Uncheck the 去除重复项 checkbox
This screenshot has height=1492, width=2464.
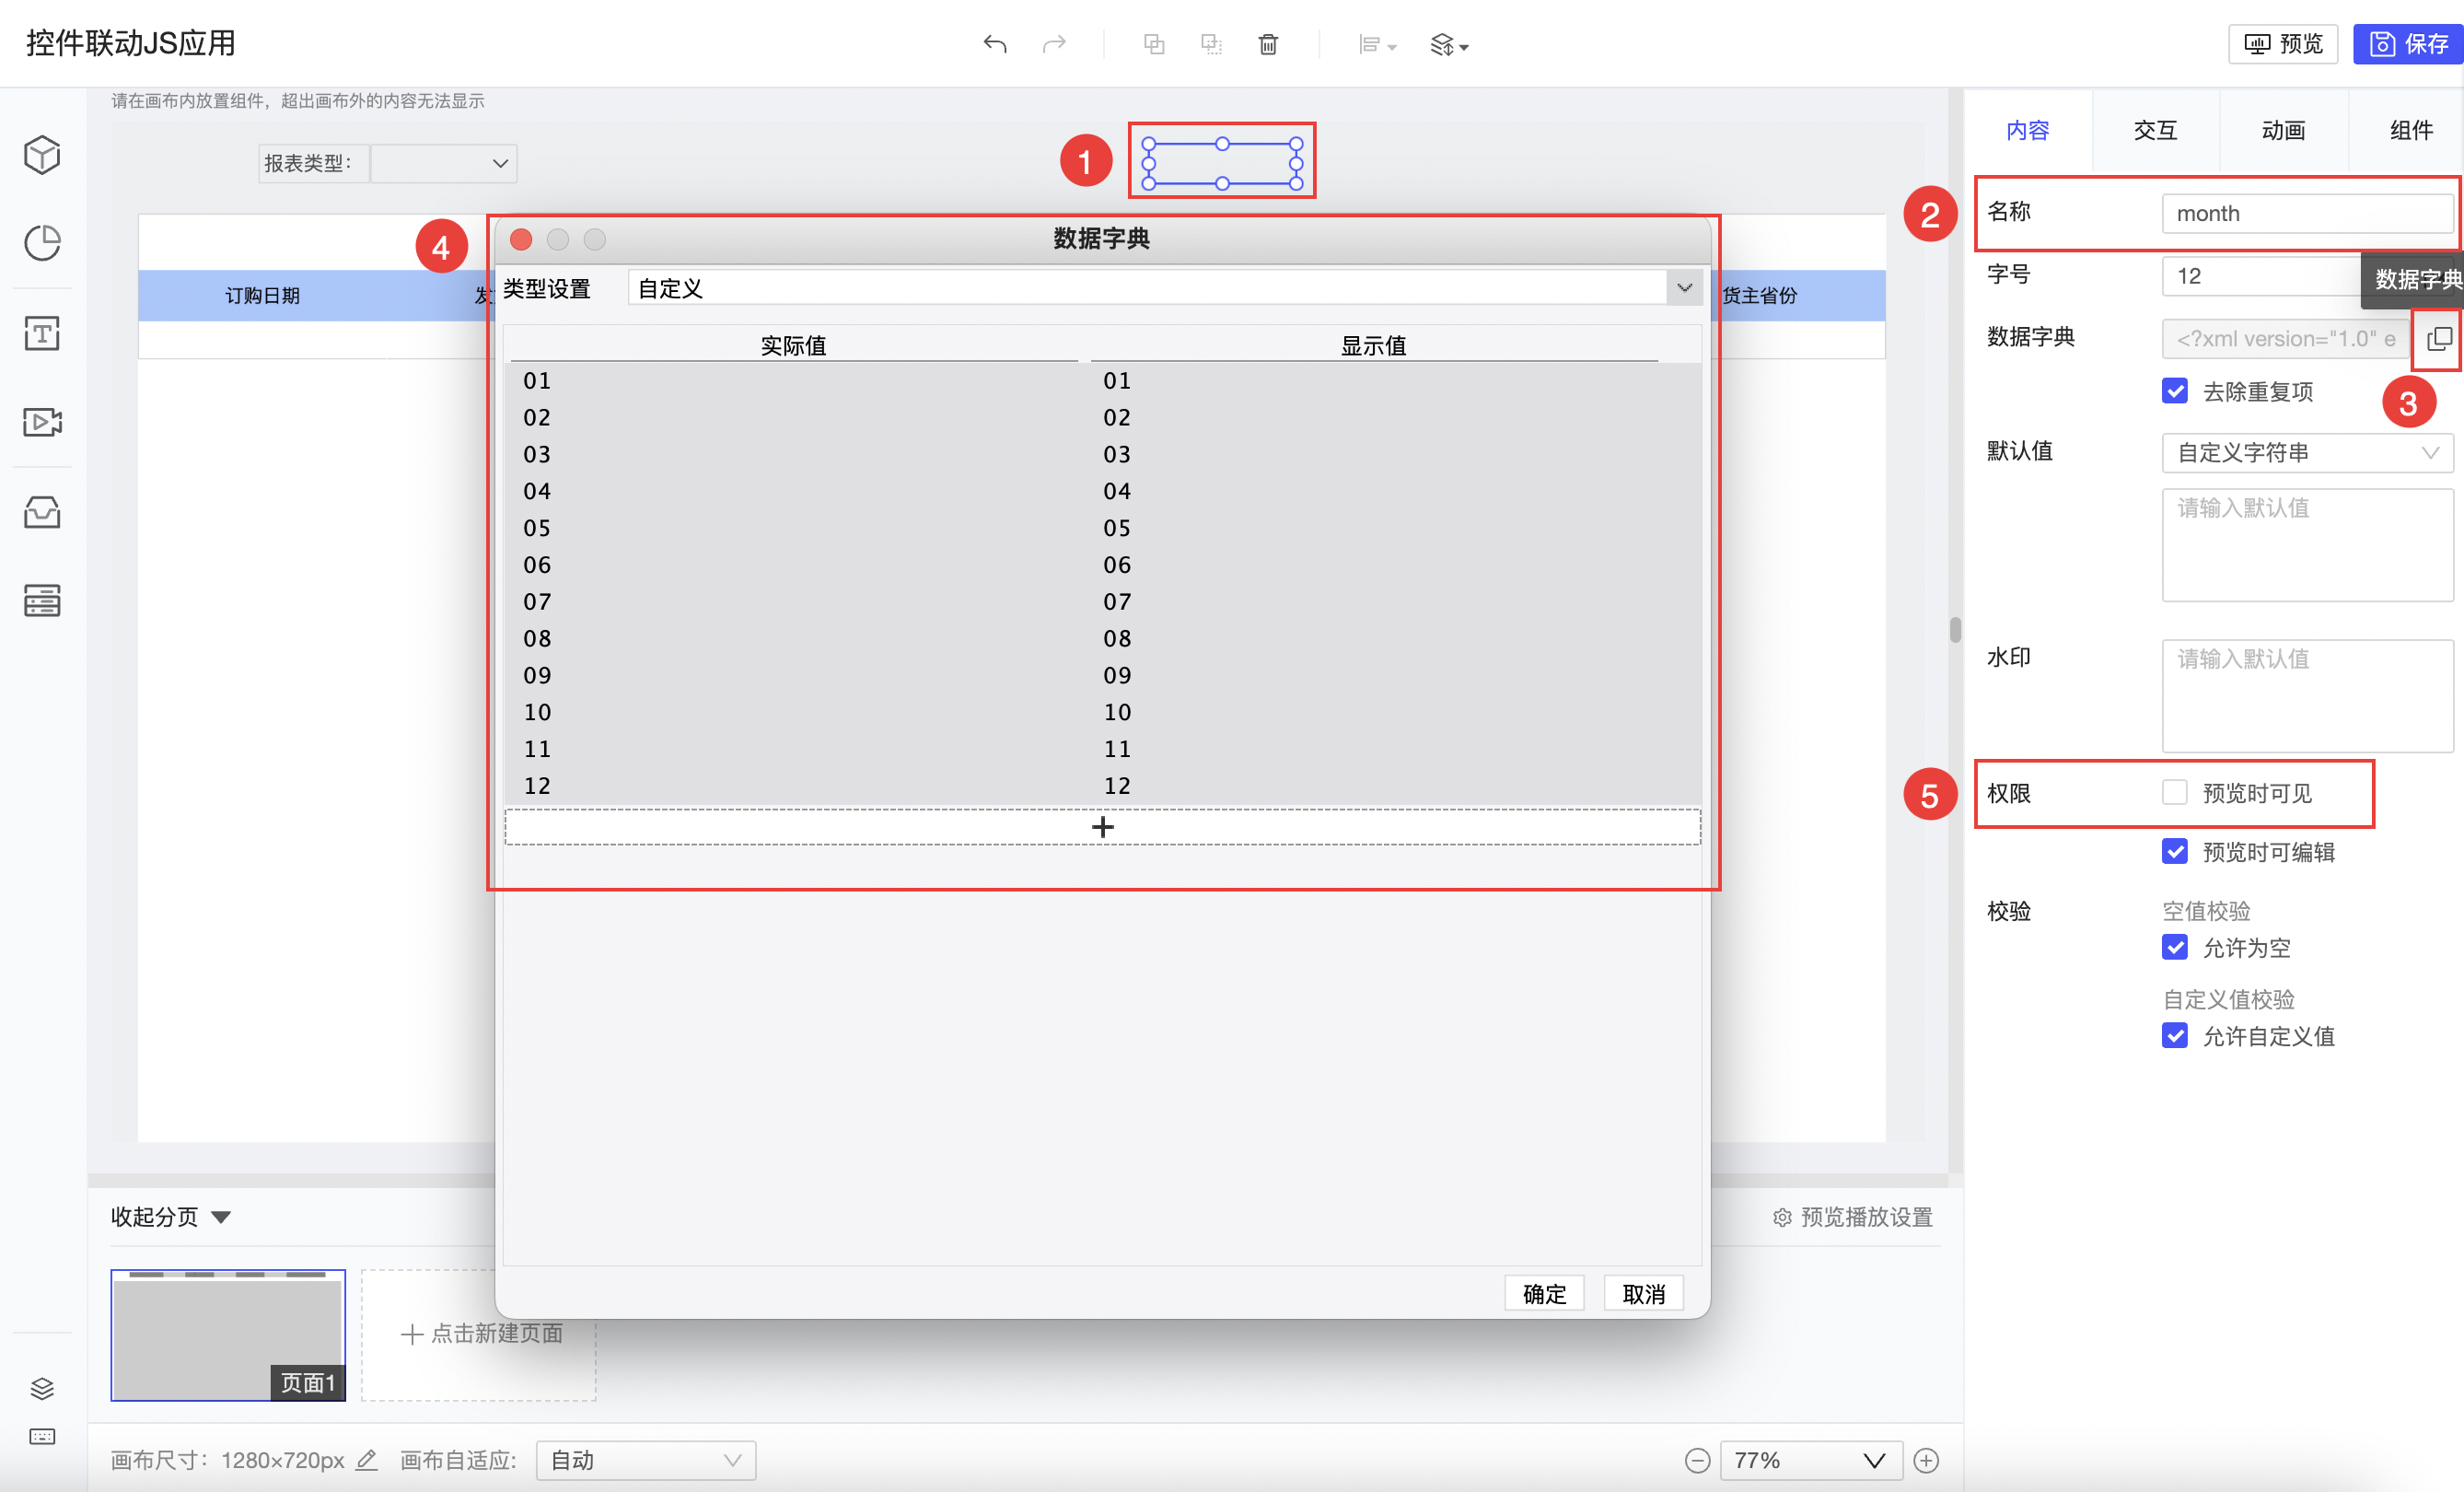click(x=2174, y=391)
